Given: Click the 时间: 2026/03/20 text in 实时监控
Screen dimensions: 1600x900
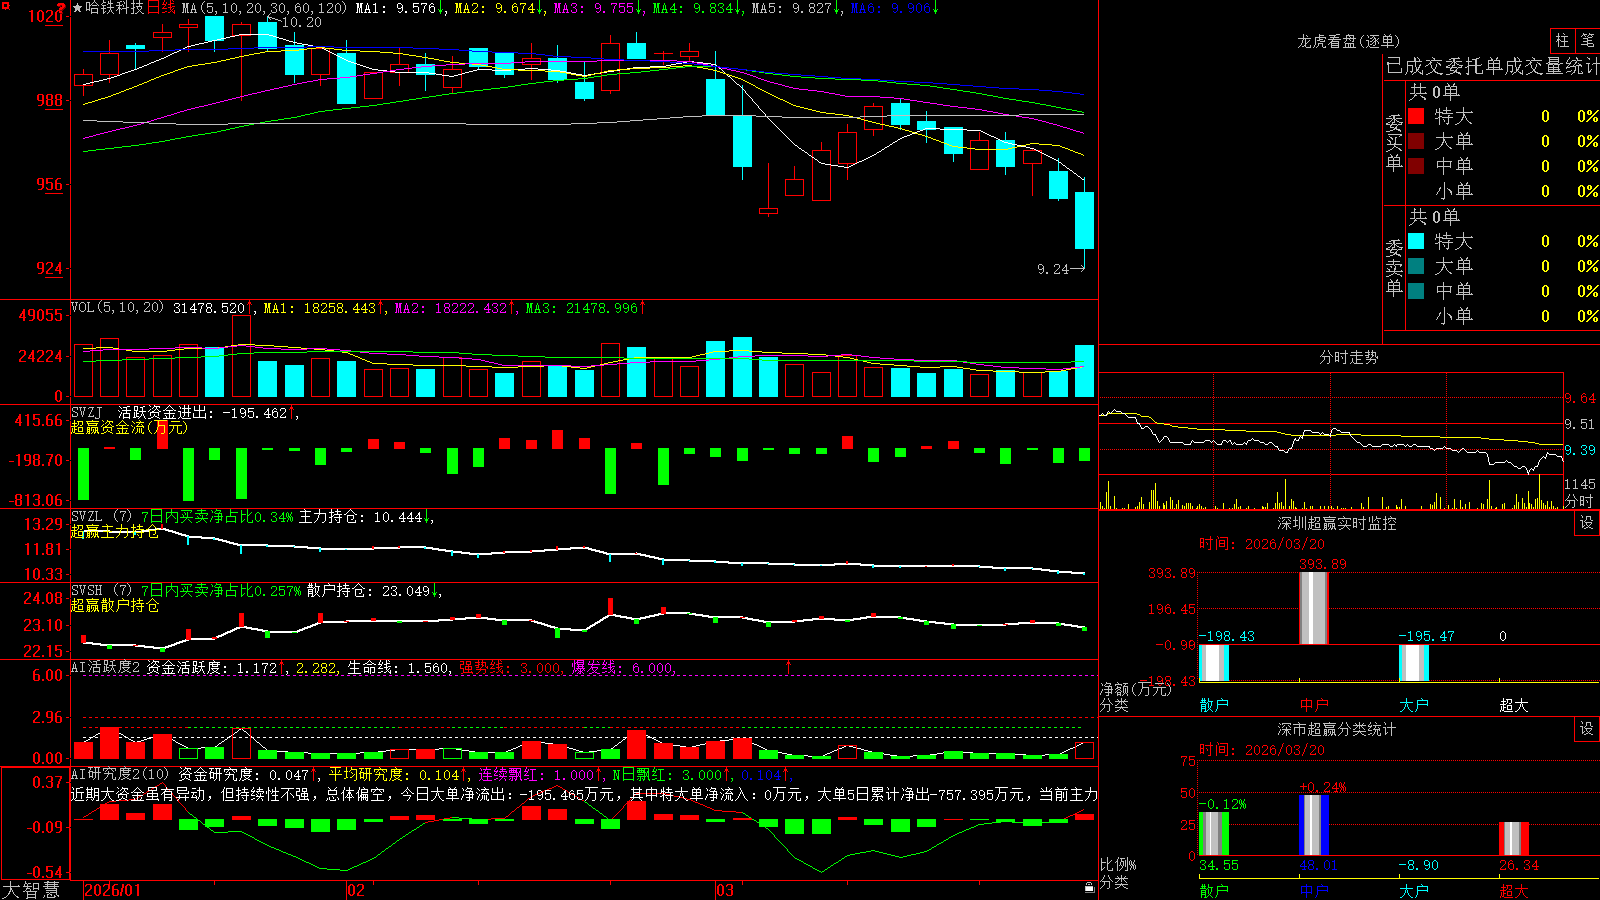Looking at the screenshot, I should click(x=1261, y=544).
